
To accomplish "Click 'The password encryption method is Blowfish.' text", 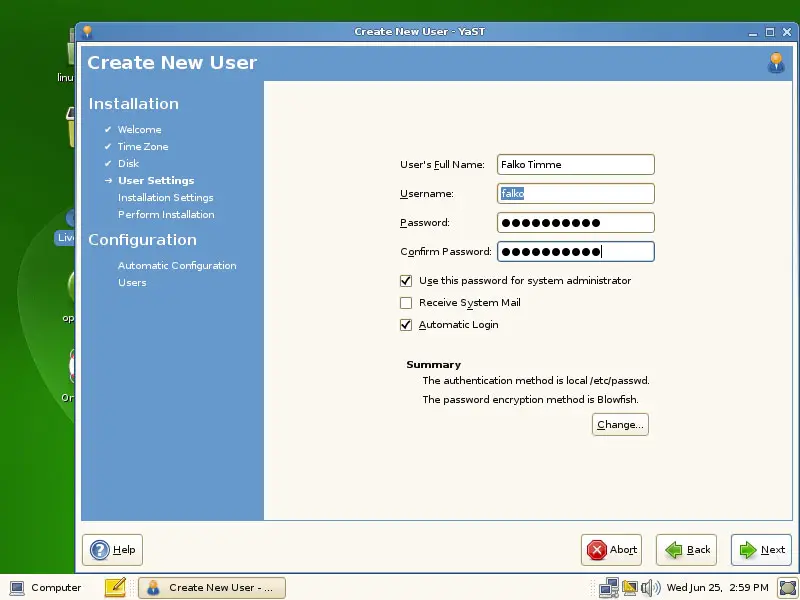I will pyautogui.click(x=531, y=399).
